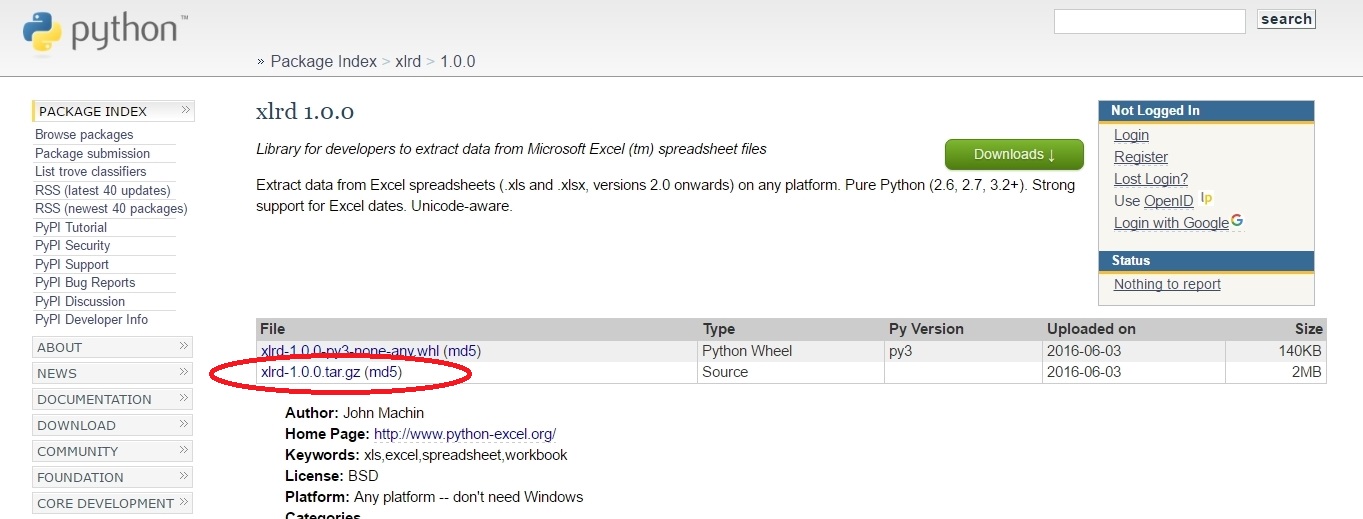Open the PACKAGE INDEX menu item
Screen dimensions: 1363x519
(x=113, y=111)
